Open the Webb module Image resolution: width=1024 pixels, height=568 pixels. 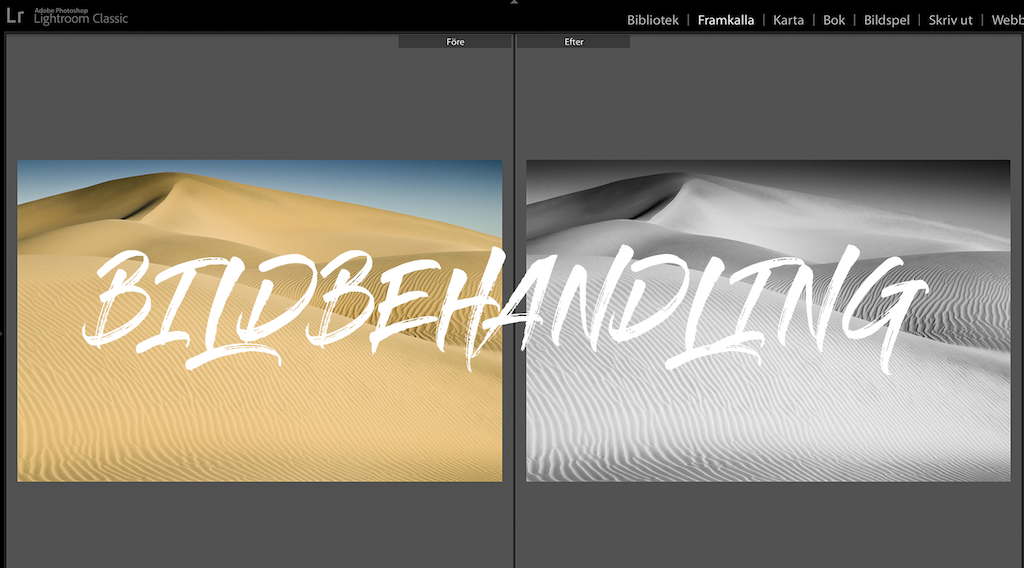1007,20
